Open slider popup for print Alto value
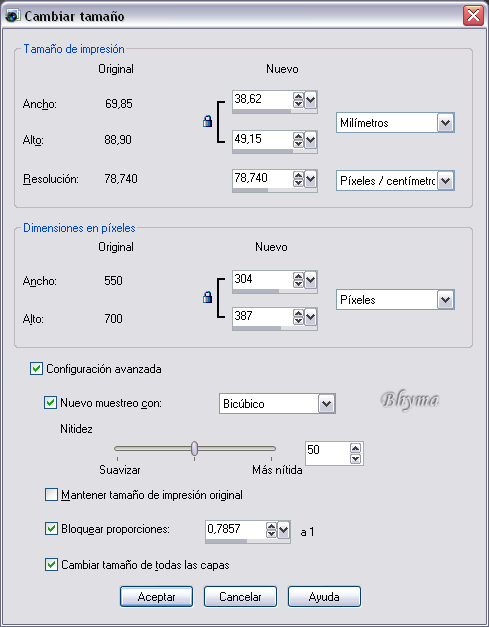Screen dimensions: 489x627 click(x=311, y=140)
